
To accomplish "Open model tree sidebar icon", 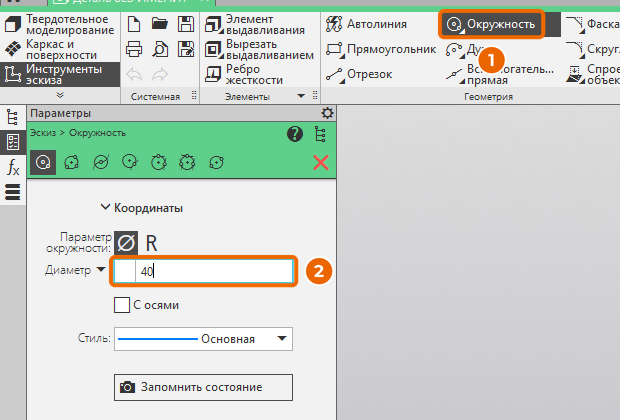I will [x=13, y=117].
